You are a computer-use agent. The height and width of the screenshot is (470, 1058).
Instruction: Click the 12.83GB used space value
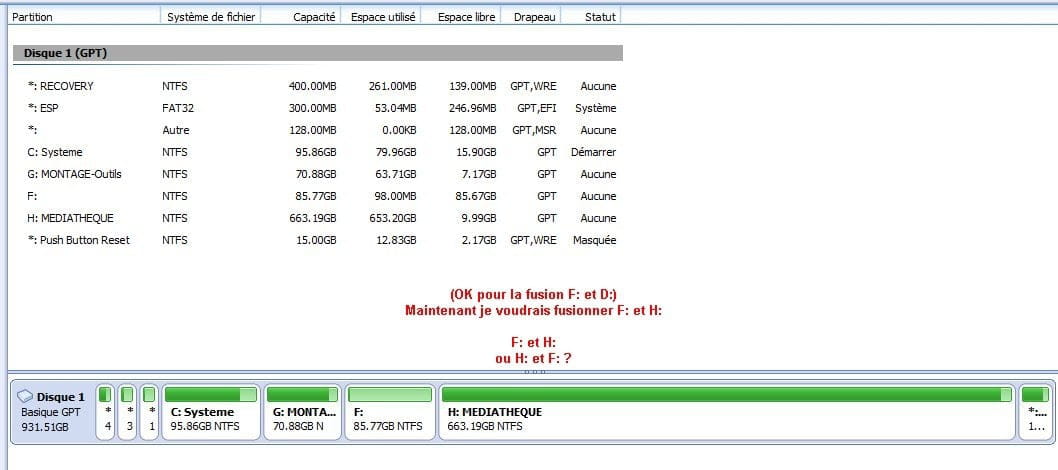[397, 240]
